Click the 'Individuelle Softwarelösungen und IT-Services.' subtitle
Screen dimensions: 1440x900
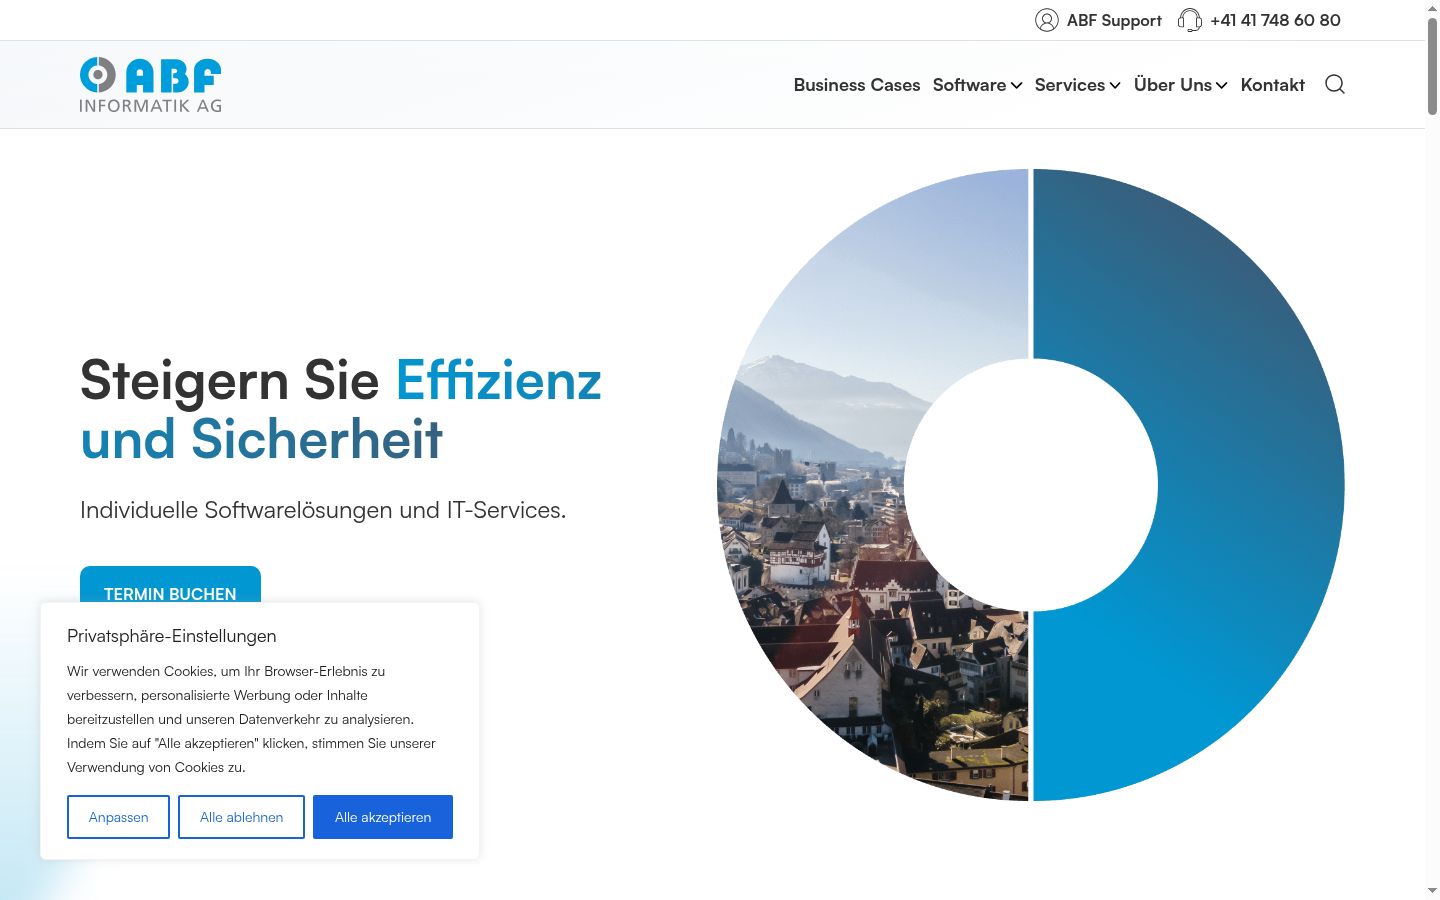click(x=323, y=510)
